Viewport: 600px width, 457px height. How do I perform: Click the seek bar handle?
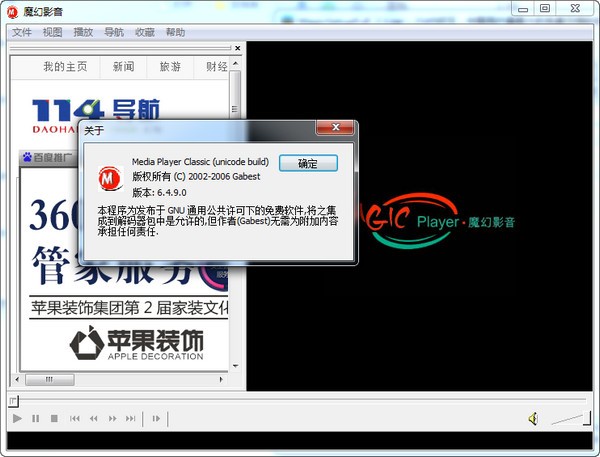(x=12, y=401)
